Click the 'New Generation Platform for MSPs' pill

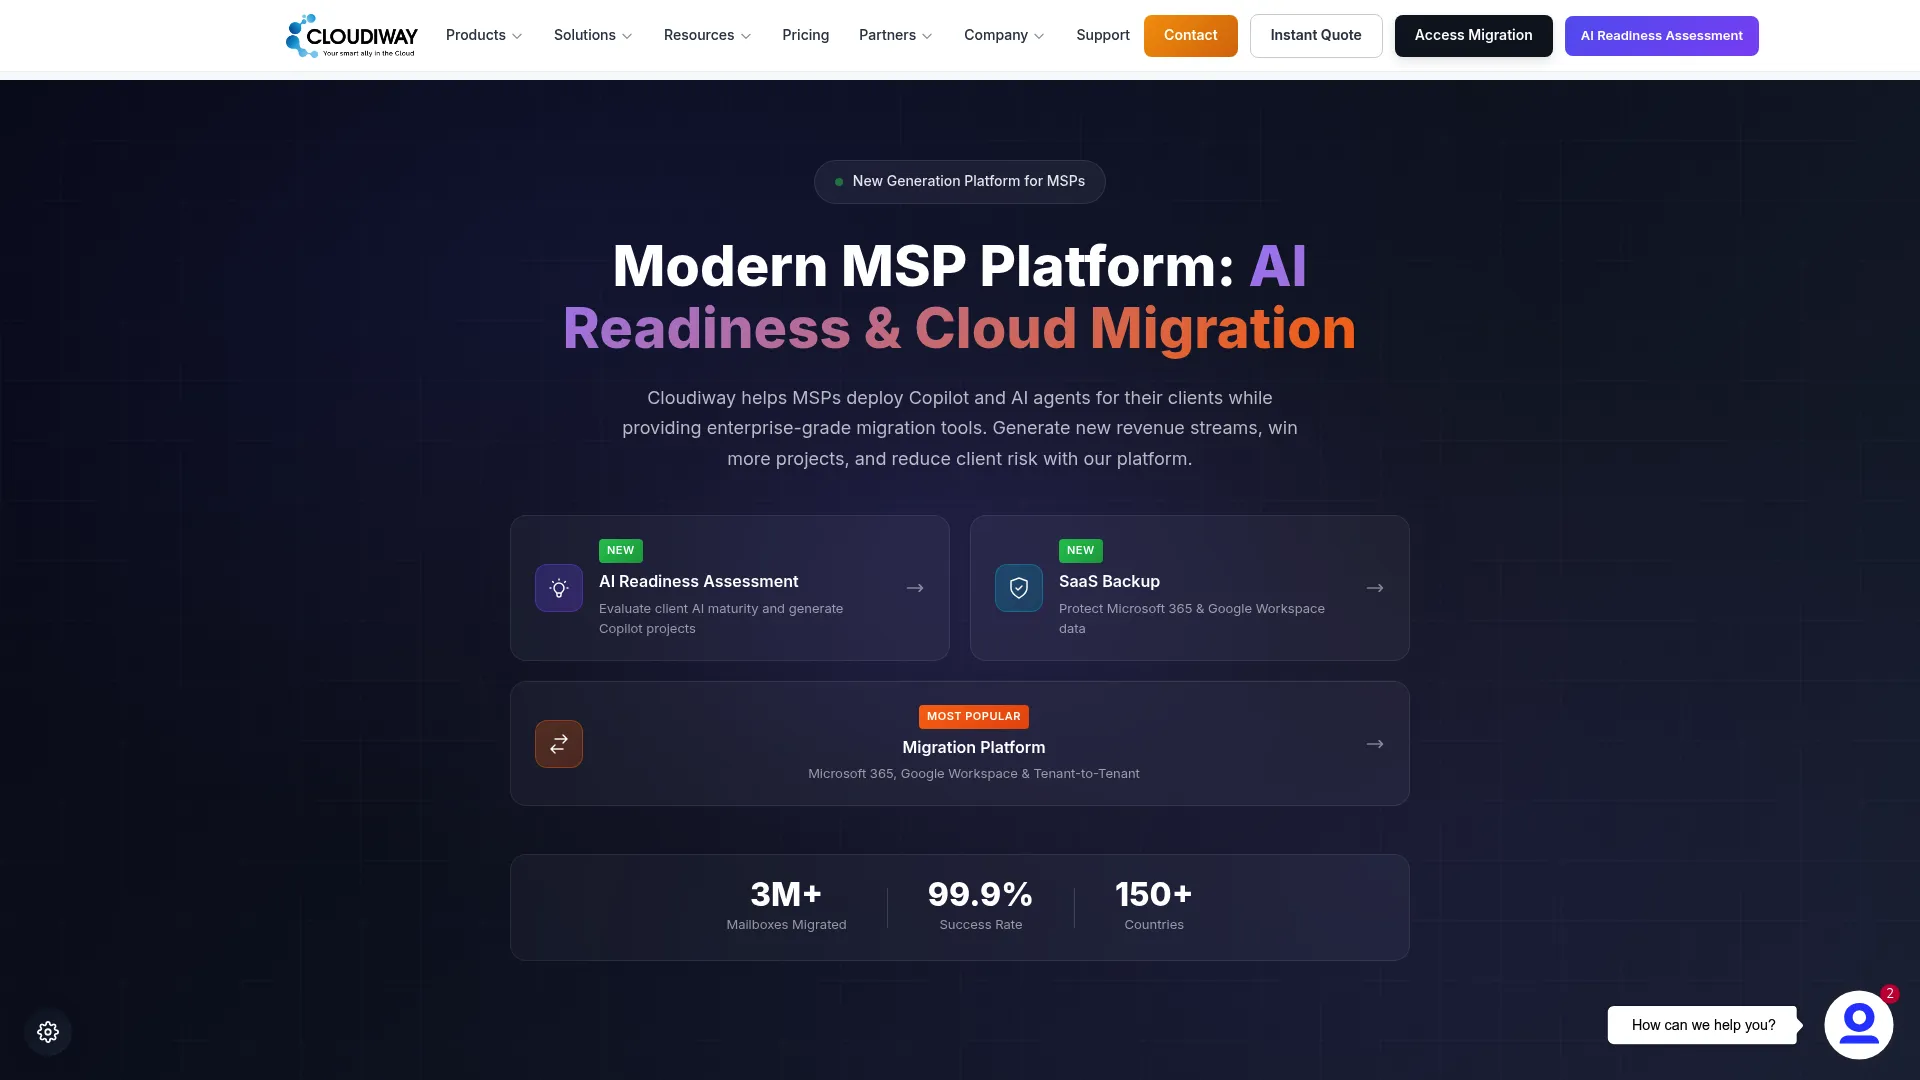point(960,182)
